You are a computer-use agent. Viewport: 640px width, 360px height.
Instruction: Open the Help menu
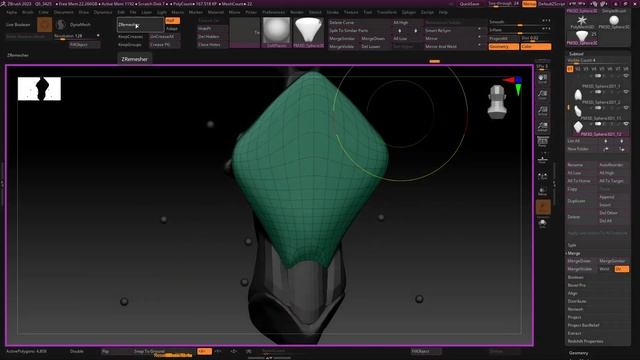(443, 12)
